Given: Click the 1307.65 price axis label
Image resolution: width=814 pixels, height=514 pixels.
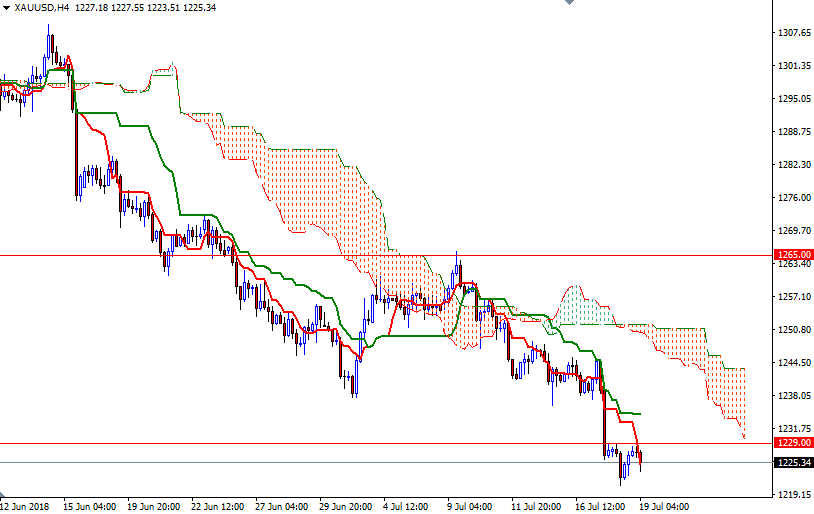Looking at the screenshot, I should click(793, 33).
